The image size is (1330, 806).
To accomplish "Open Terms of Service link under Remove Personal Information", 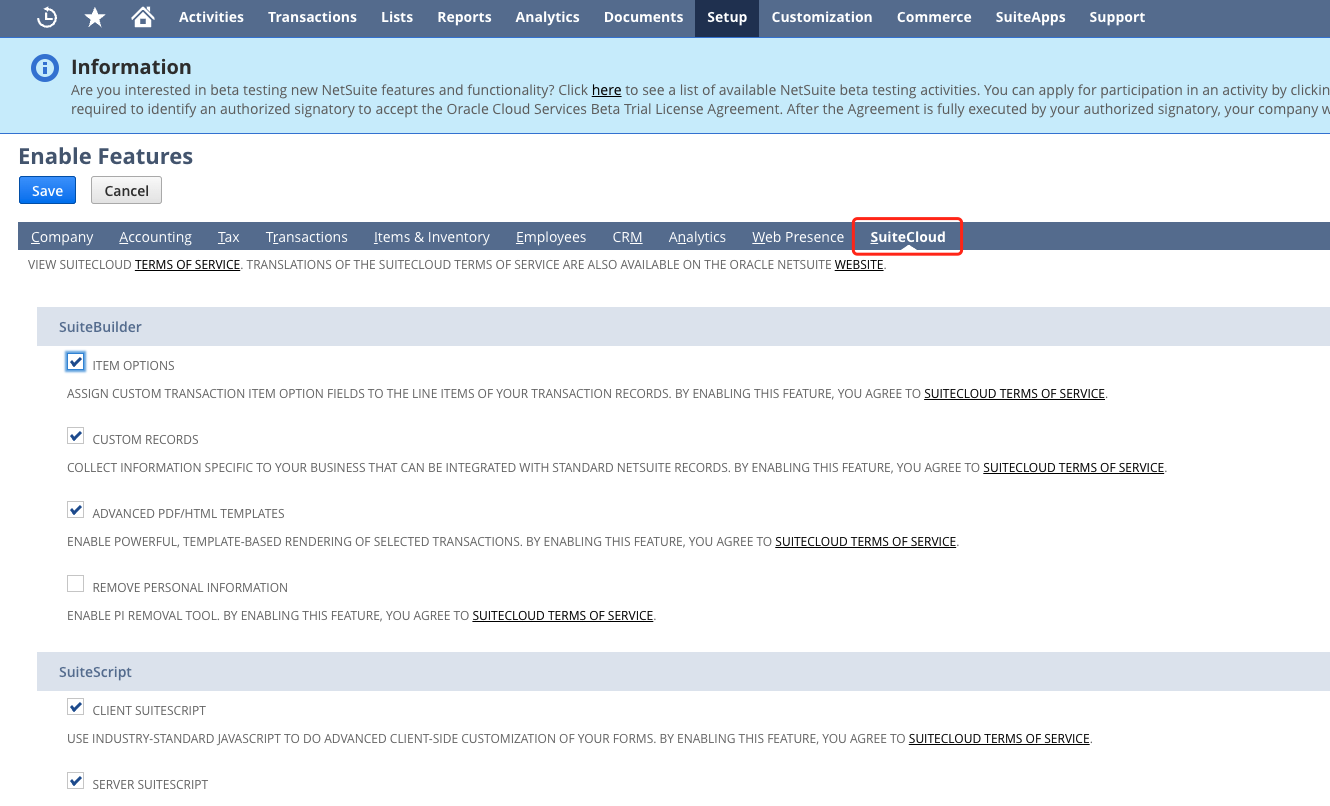I will coord(562,616).
